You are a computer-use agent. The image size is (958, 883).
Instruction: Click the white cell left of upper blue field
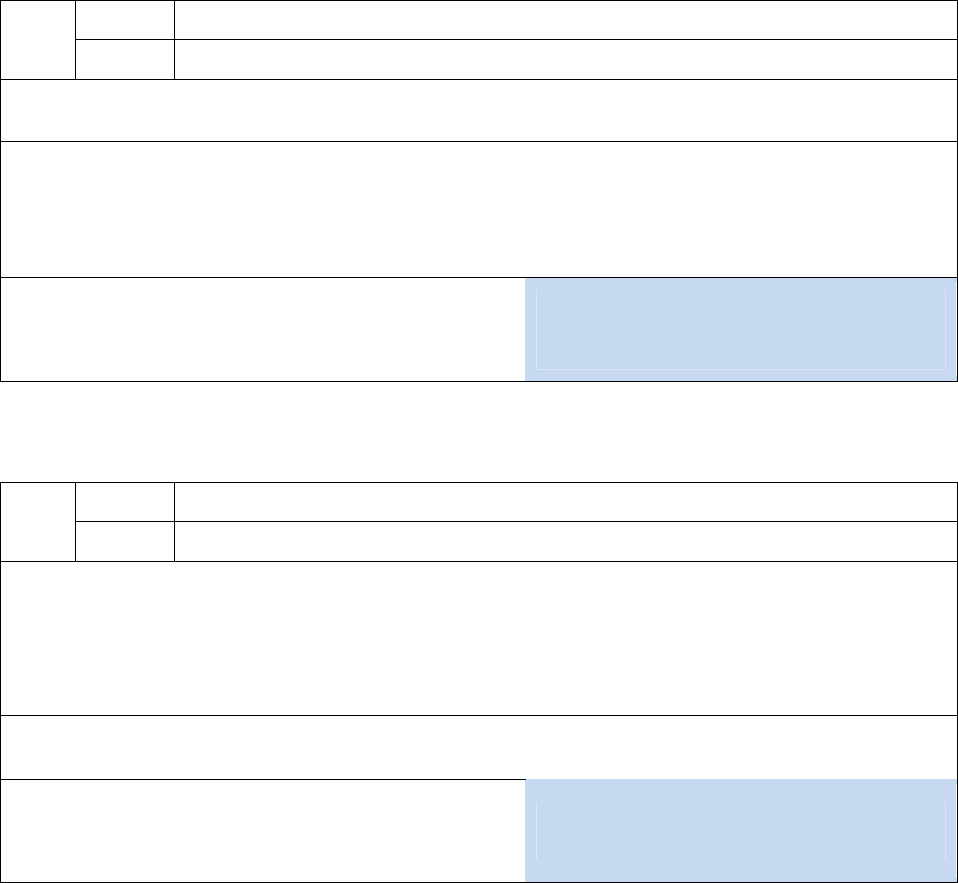pyautogui.click(x=263, y=329)
